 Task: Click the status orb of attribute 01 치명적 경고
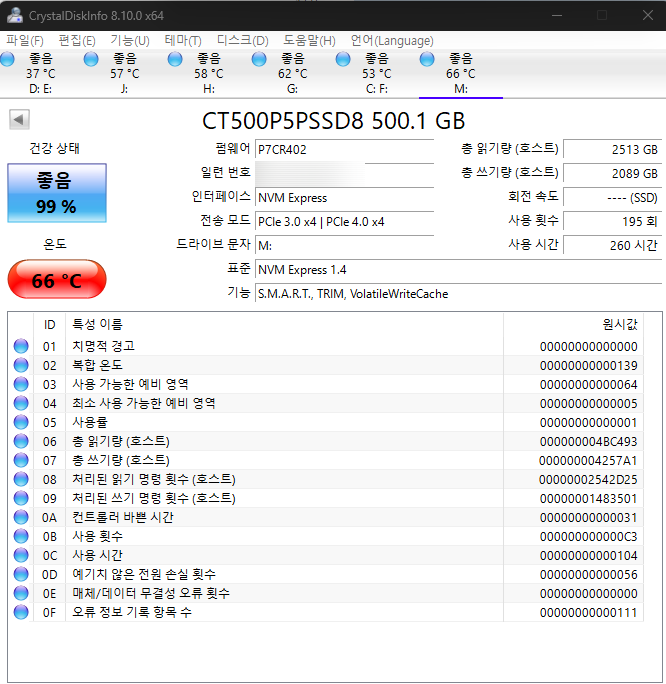coord(21,346)
